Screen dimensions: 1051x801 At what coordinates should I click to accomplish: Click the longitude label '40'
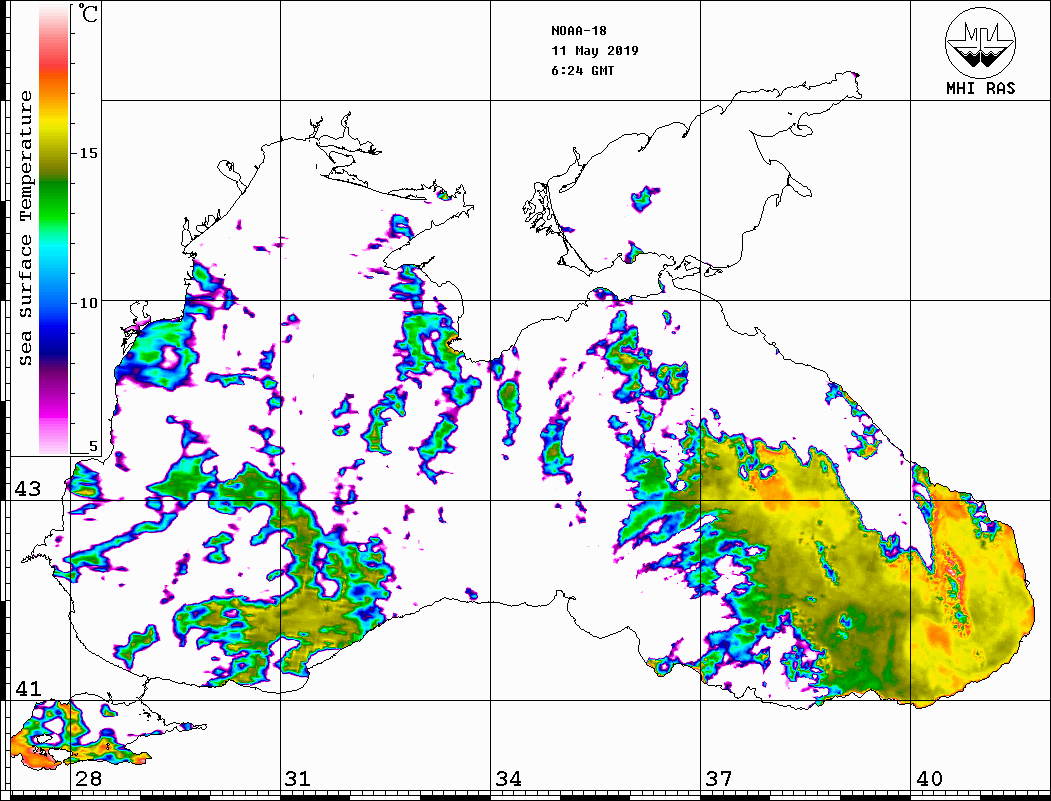pos(929,778)
